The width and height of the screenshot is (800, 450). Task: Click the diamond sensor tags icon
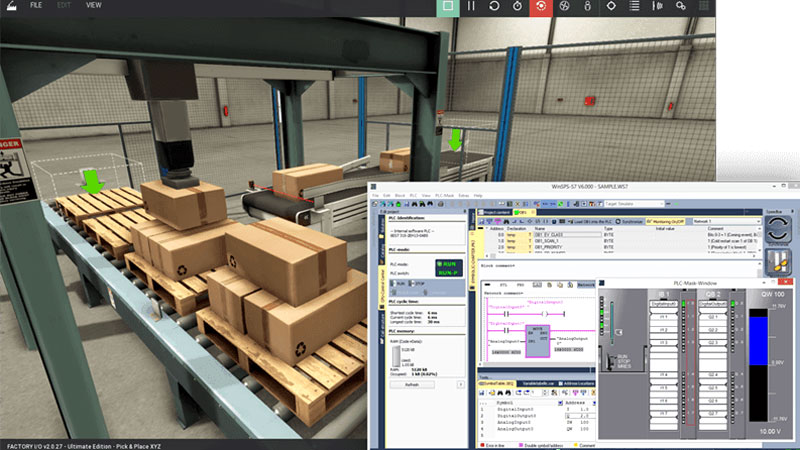click(611, 6)
